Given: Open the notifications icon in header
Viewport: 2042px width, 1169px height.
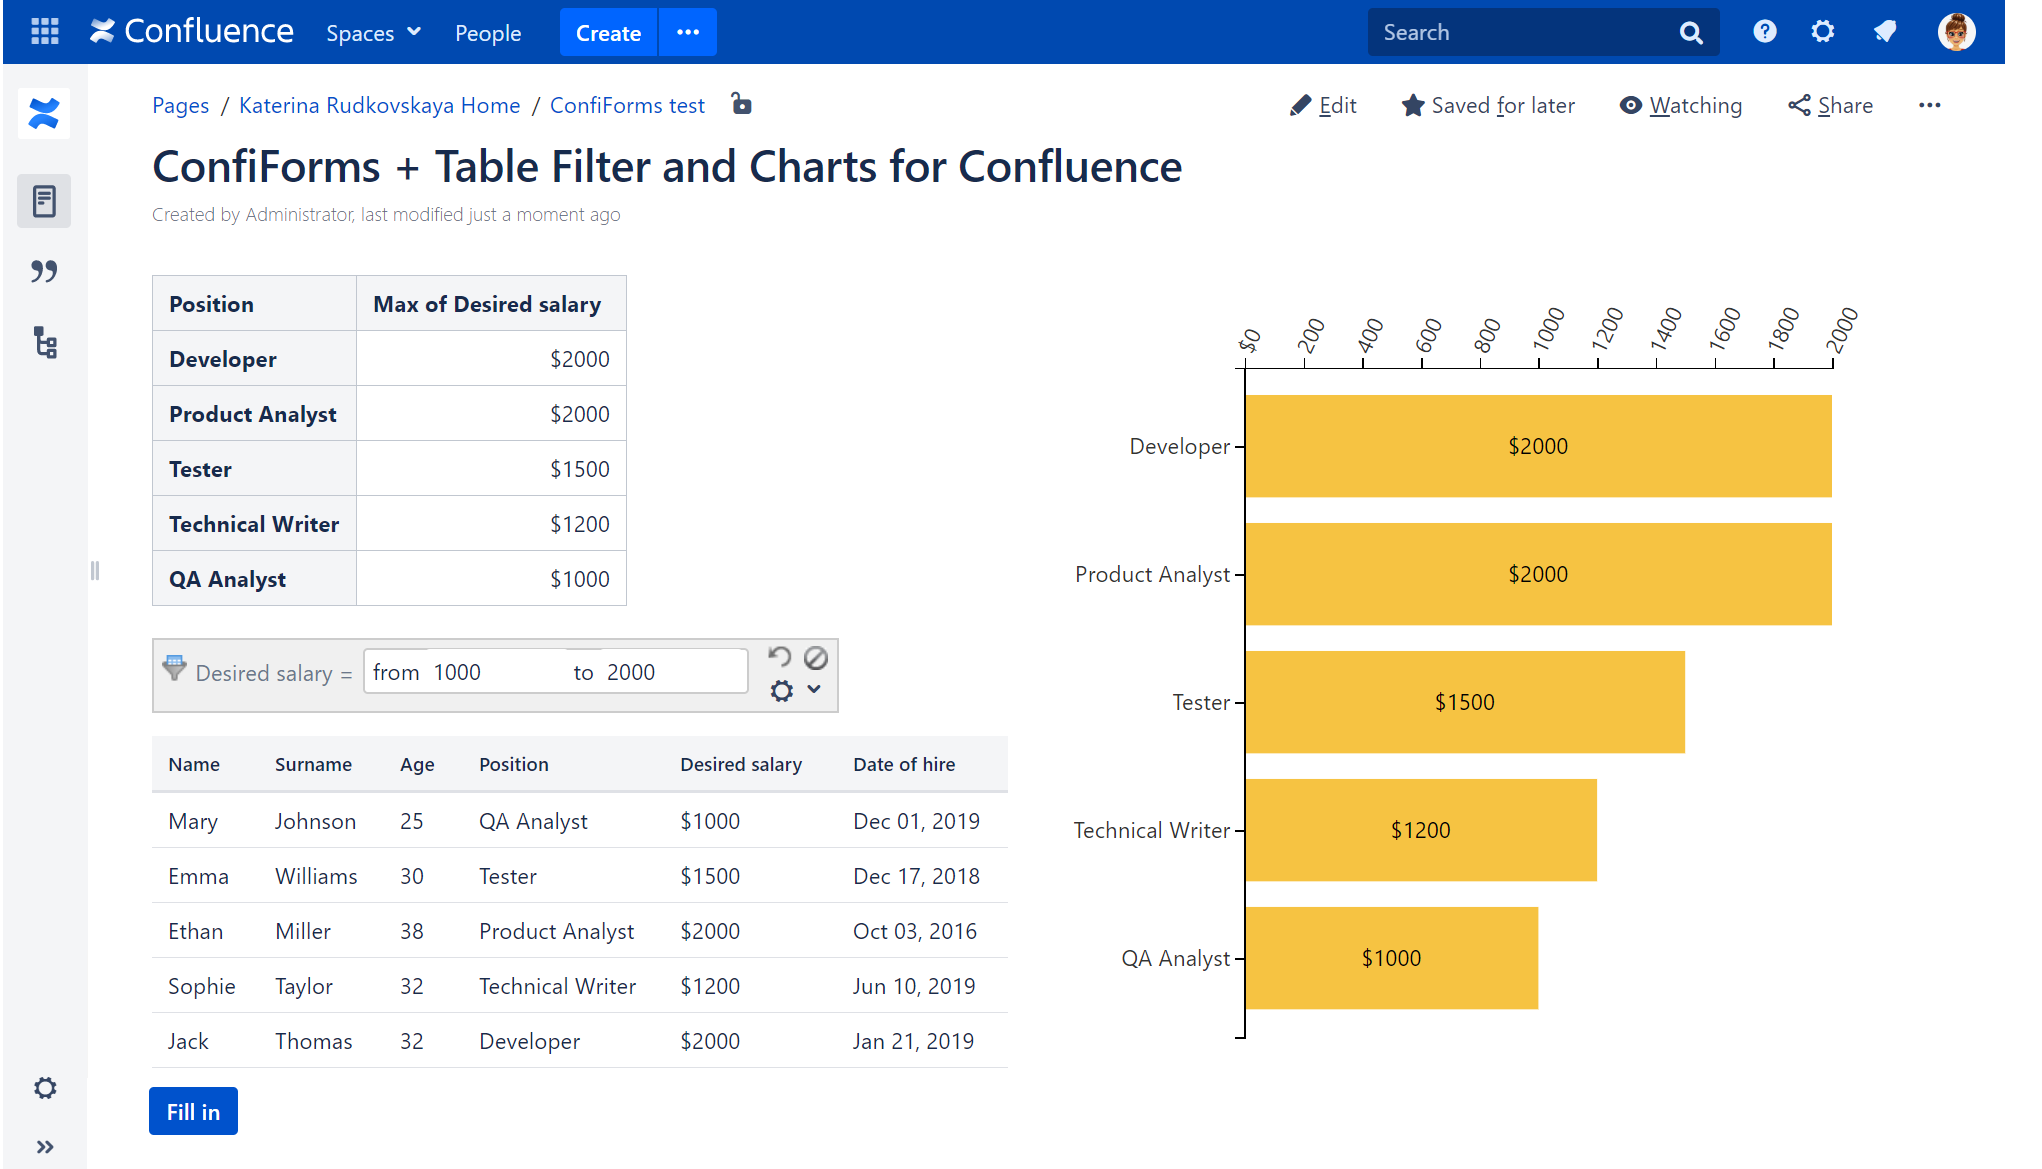Looking at the screenshot, I should (1885, 32).
